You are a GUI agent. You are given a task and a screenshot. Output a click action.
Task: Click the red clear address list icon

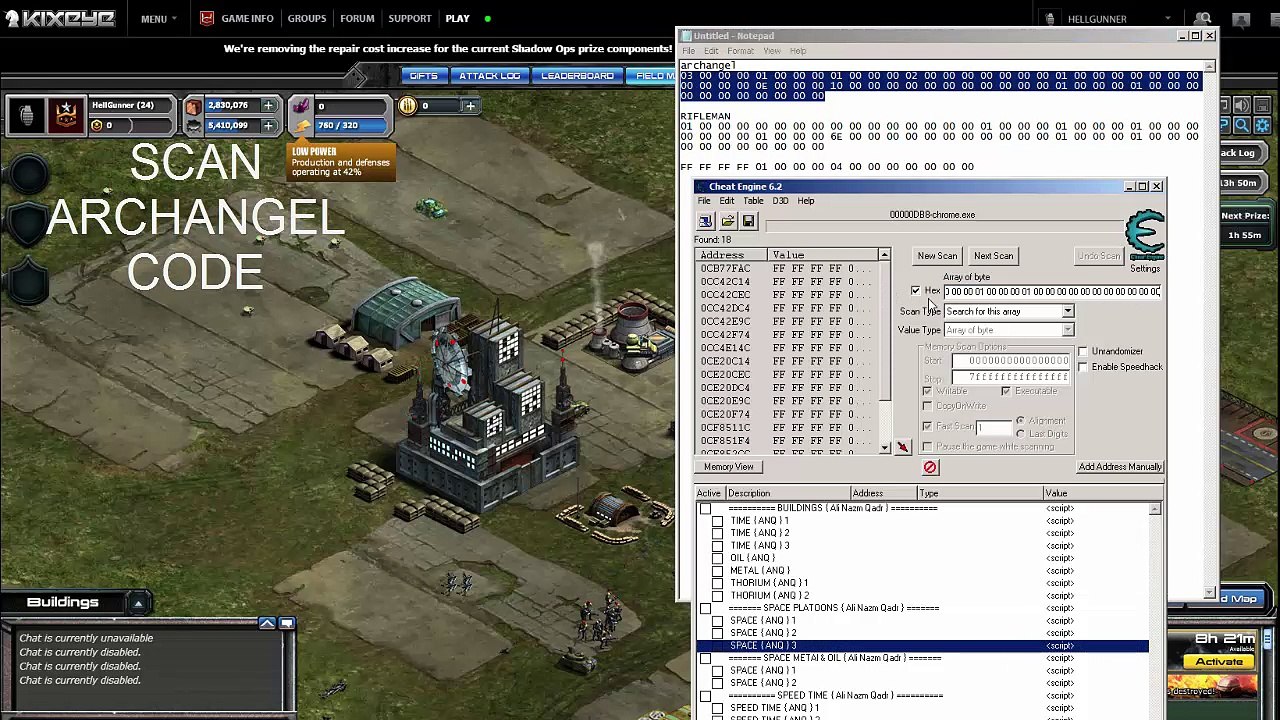[x=930, y=467]
